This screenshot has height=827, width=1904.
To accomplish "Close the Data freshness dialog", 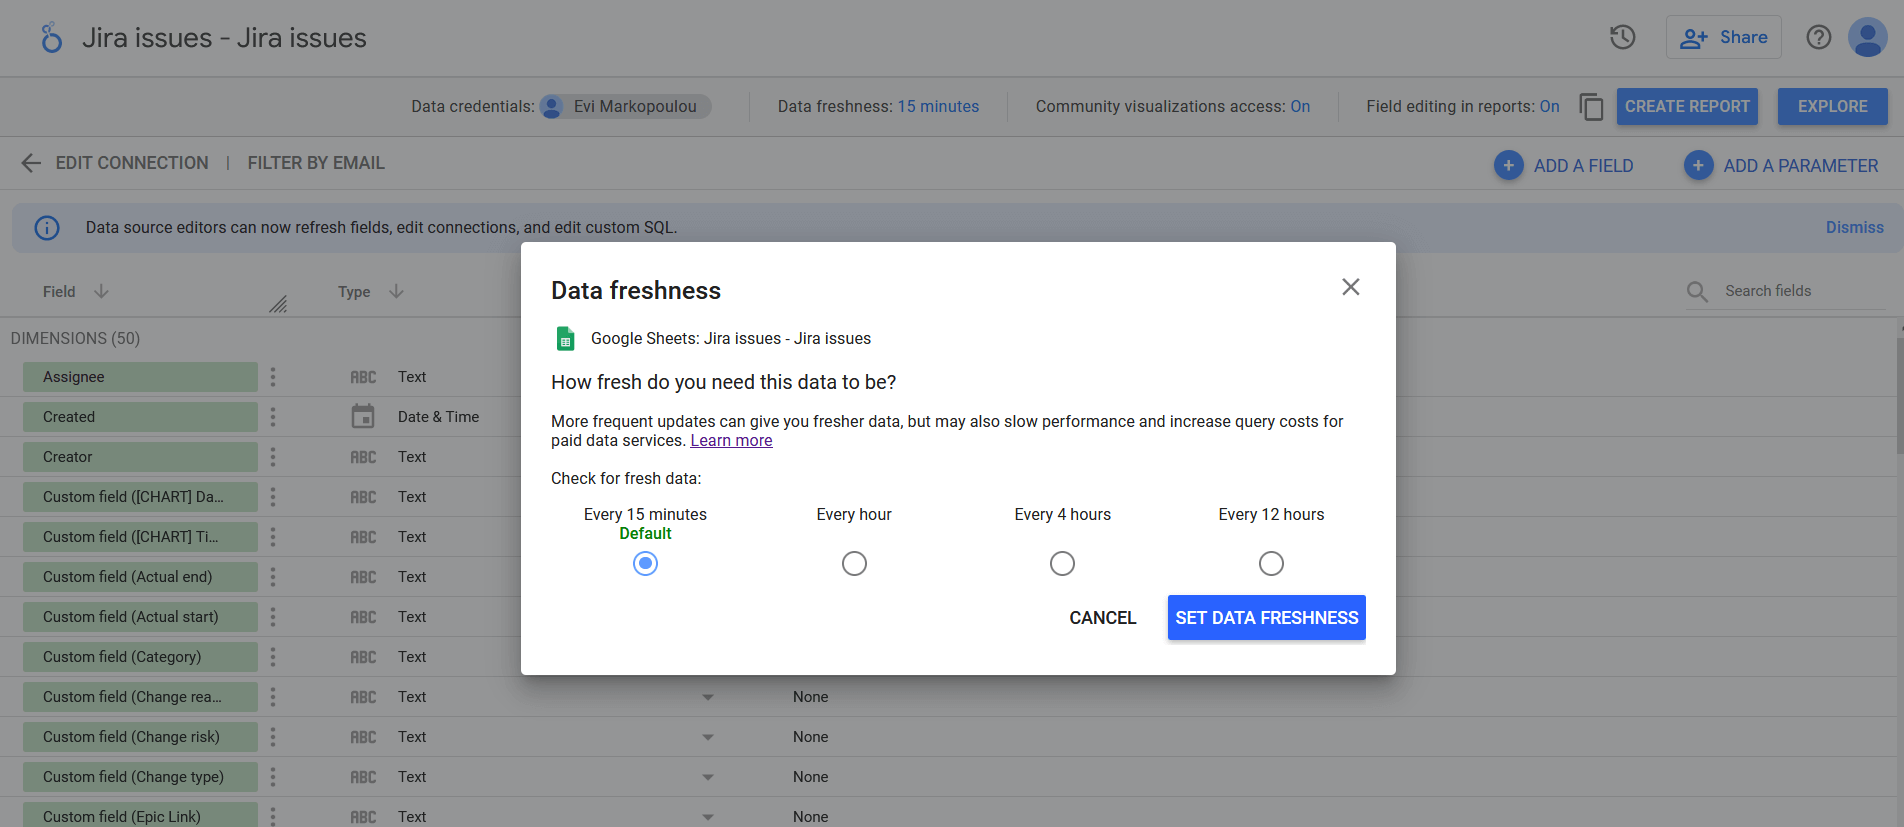I will pyautogui.click(x=1350, y=287).
